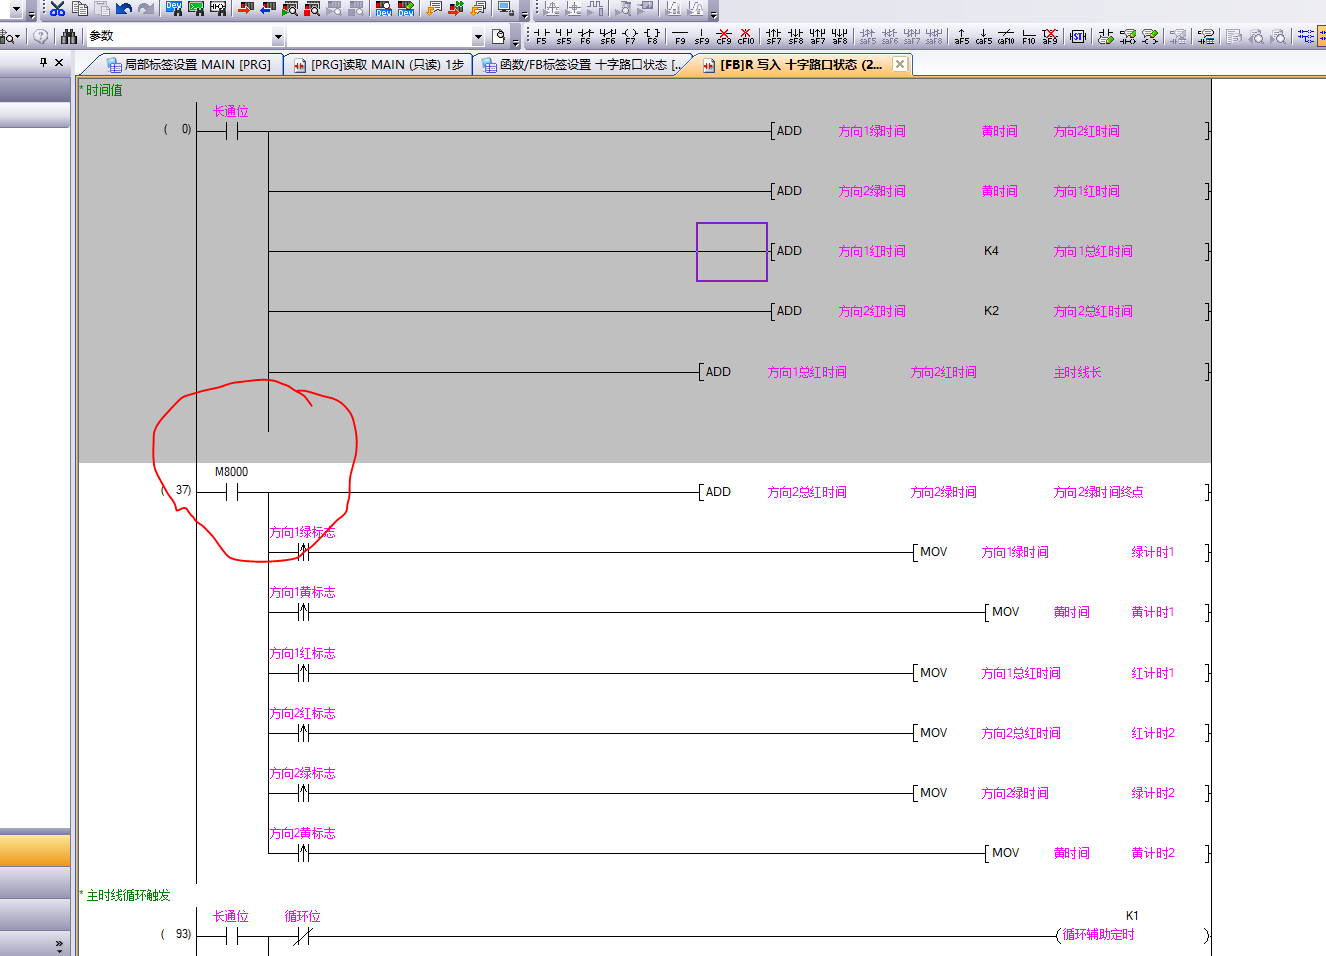Click the cF9 delete line icon
This screenshot has width=1326, height=956.
pyautogui.click(x=724, y=37)
